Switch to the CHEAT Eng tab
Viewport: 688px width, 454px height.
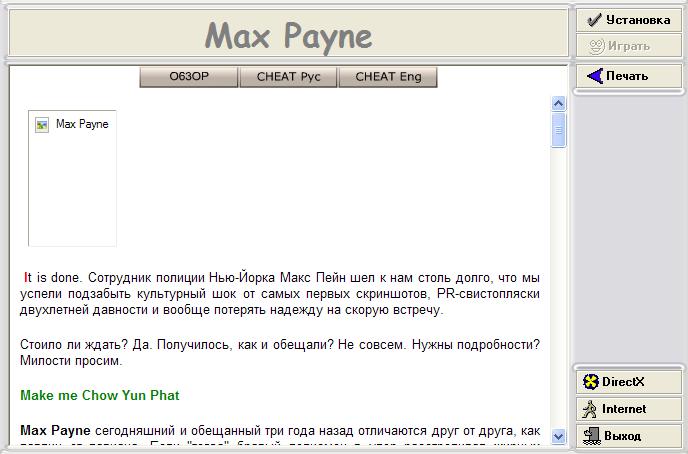coord(388,77)
